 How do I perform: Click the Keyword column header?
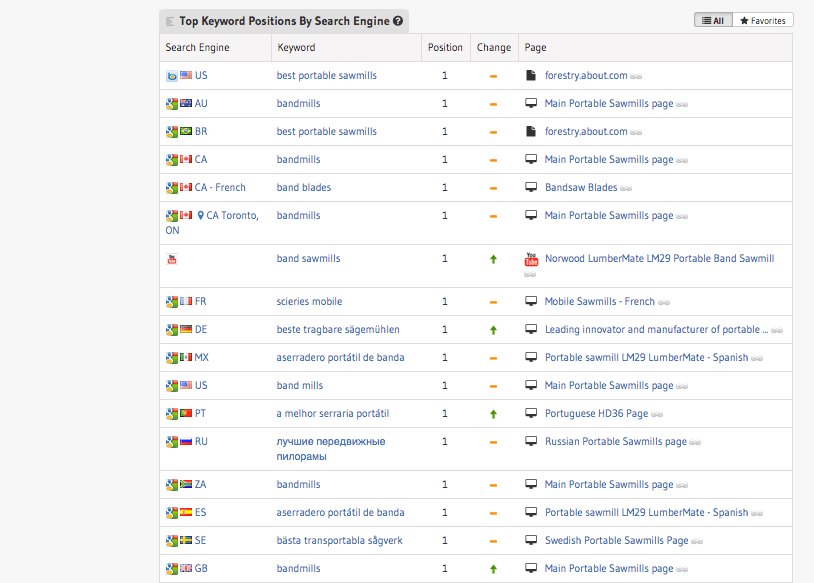[296, 48]
